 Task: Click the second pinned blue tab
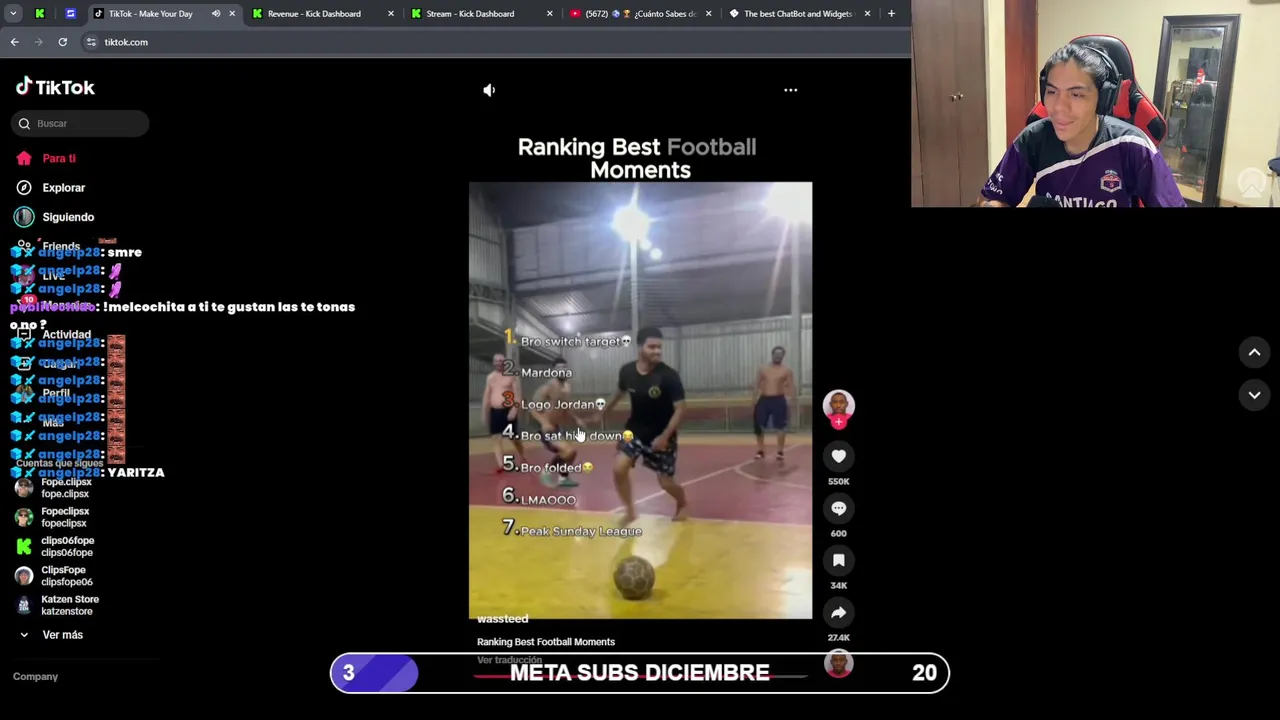click(x=70, y=14)
